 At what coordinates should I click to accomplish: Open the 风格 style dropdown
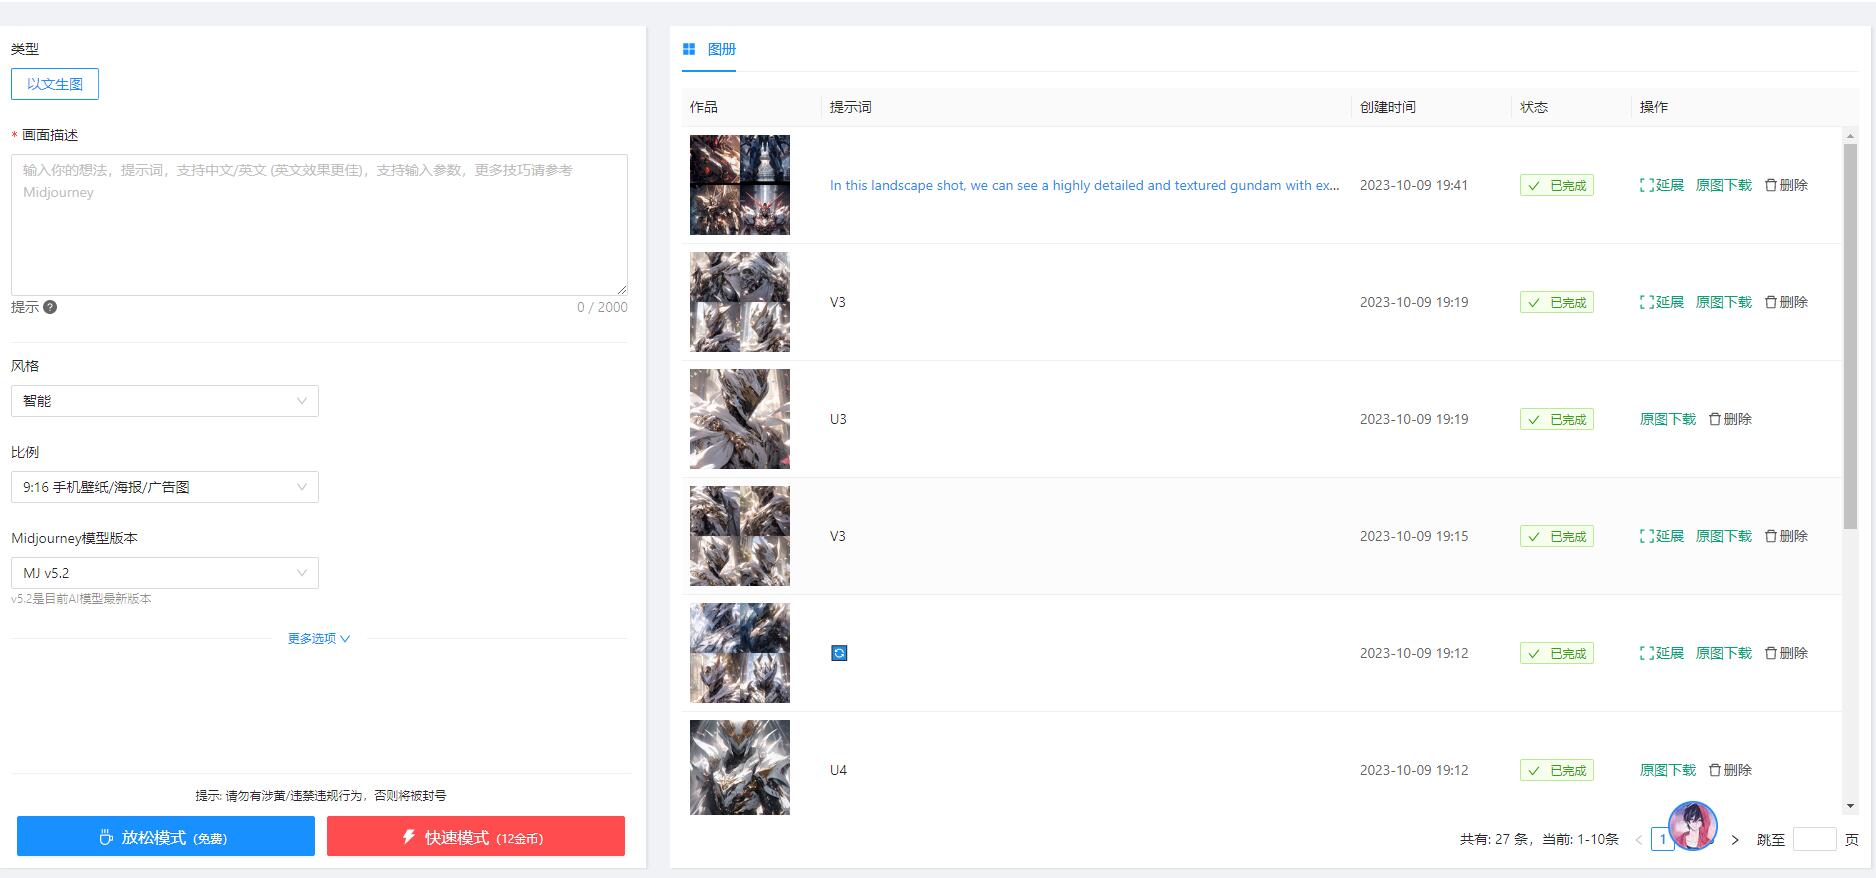click(x=165, y=401)
